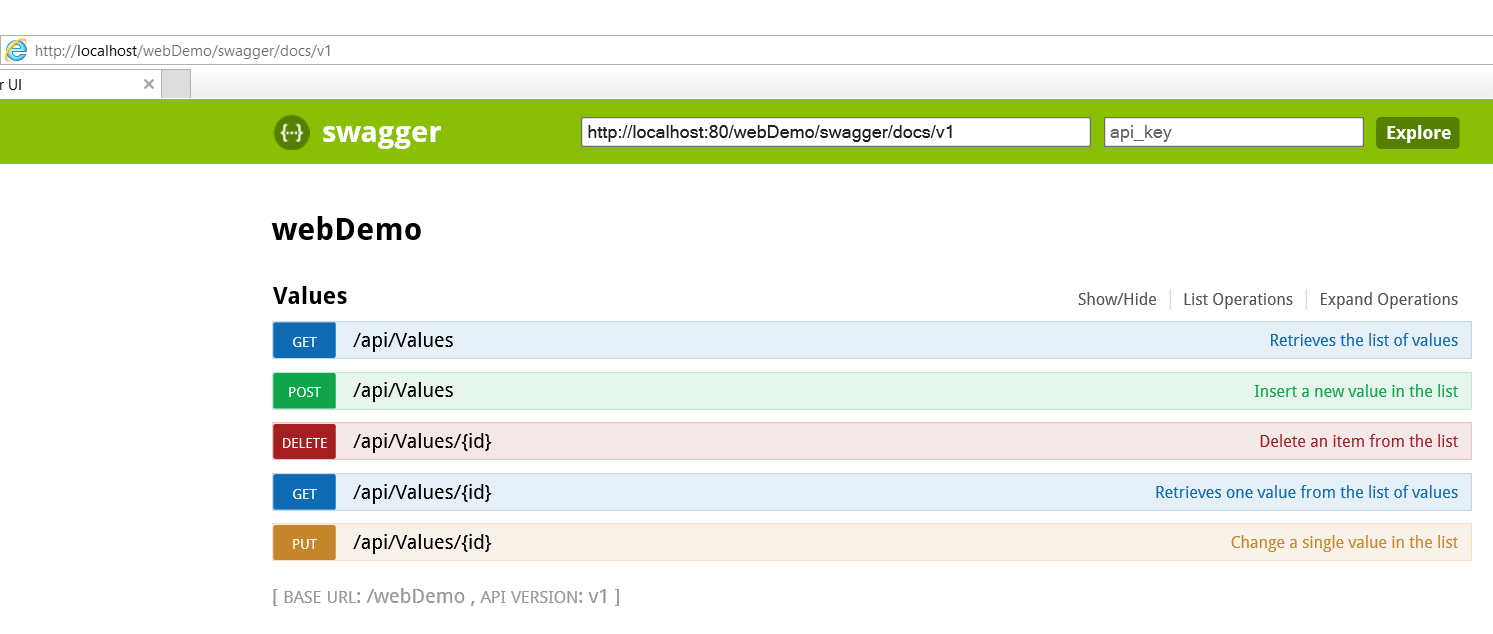The height and width of the screenshot is (634, 1493).
Task: Click the DELETE method badge
Action: [304, 442]
